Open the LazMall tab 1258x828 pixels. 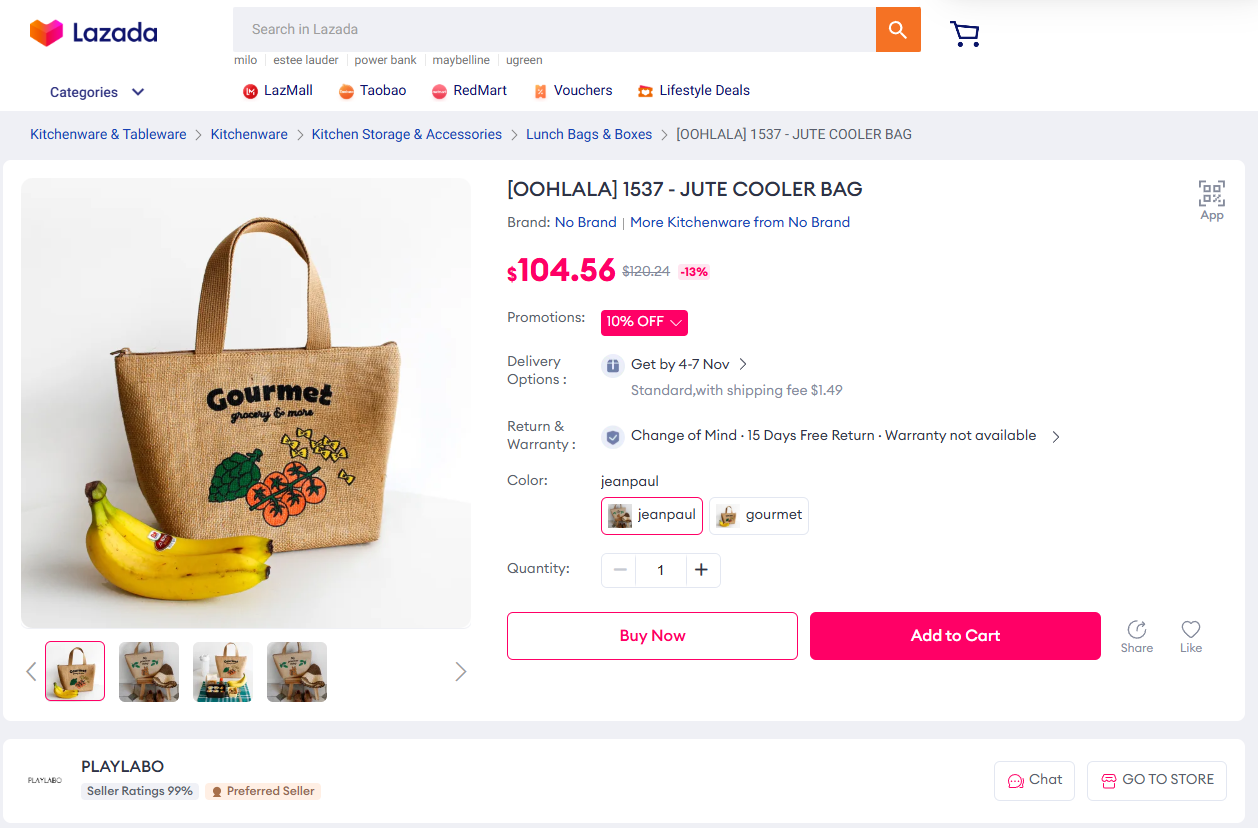click(x=278, y=91)
